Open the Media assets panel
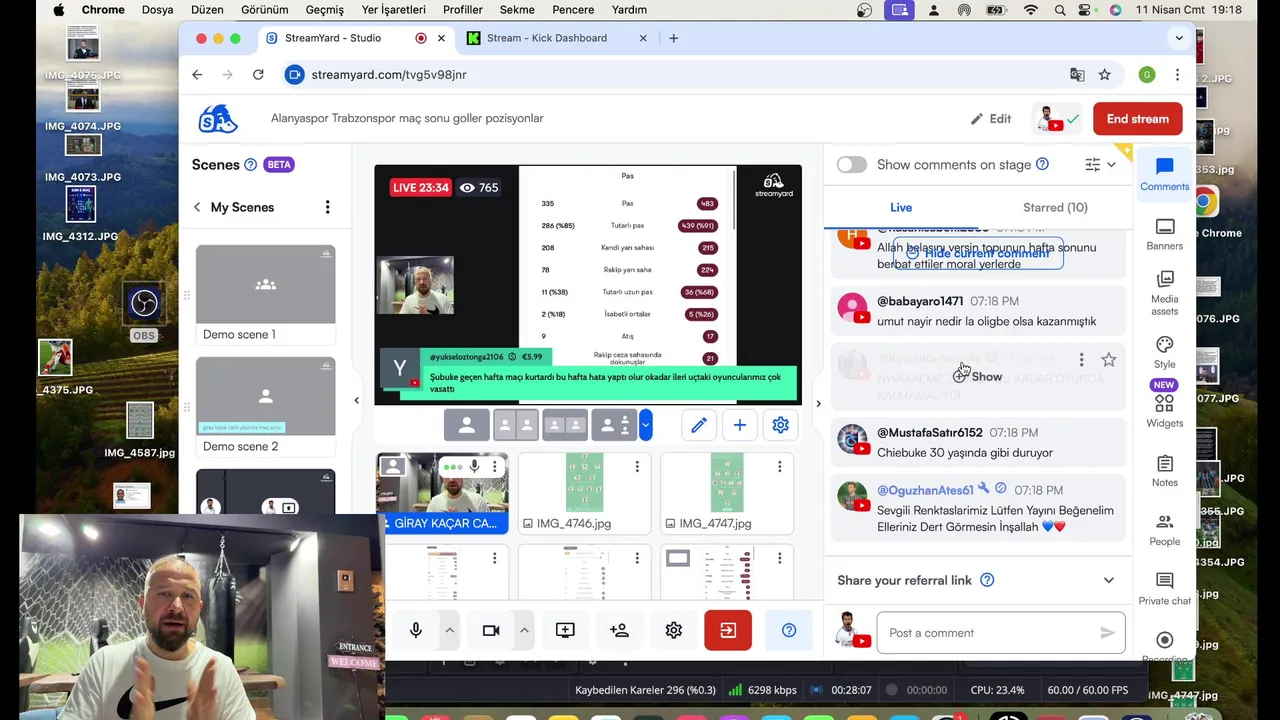This screenshot has height=720, width=1280. [x=1164, y=293]
